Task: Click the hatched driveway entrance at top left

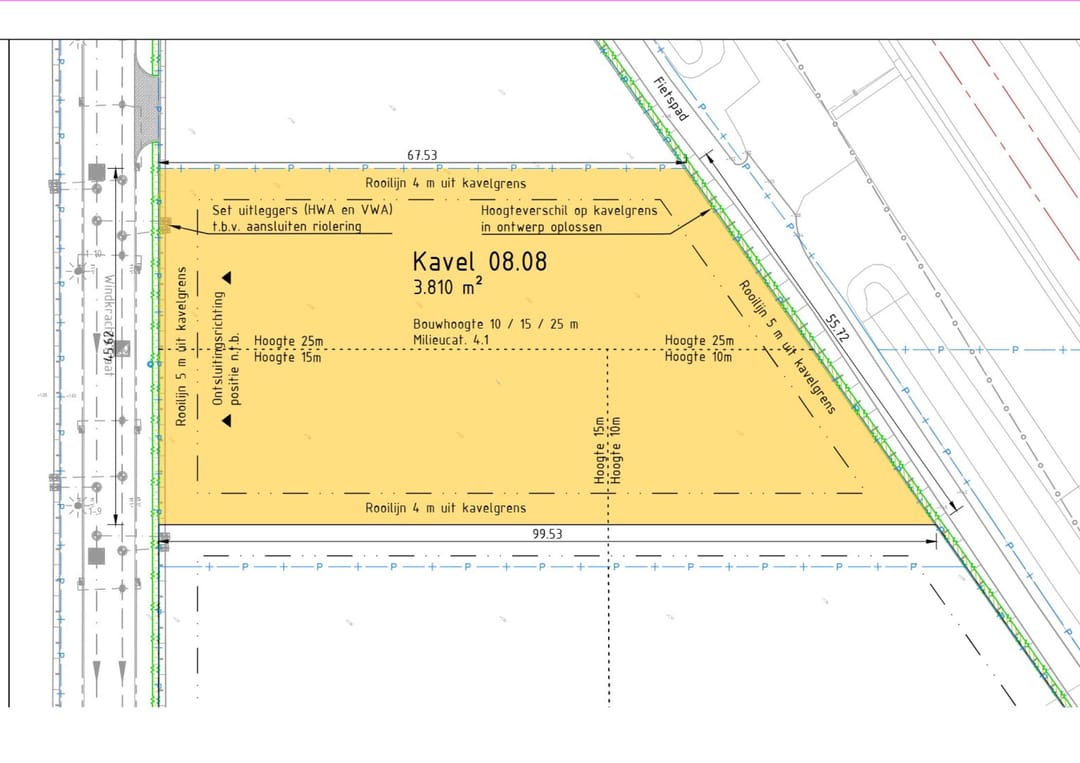Action: point(147,110)
